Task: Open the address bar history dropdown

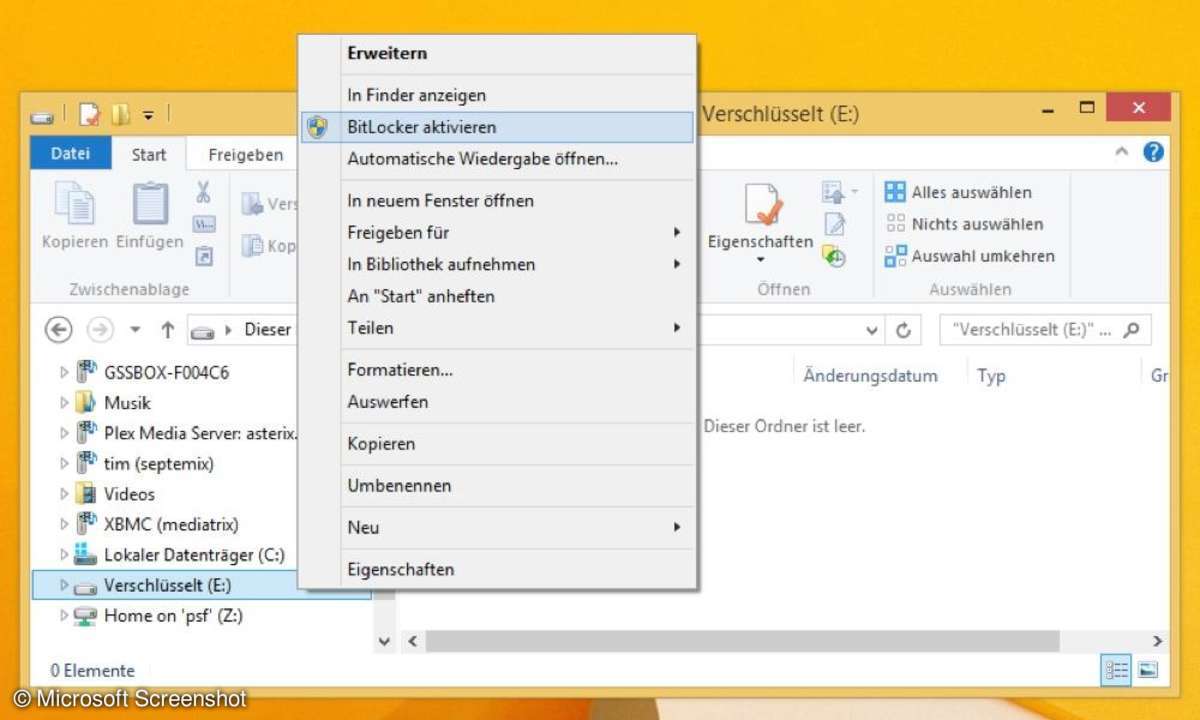Action: click(x=872, y=330)
